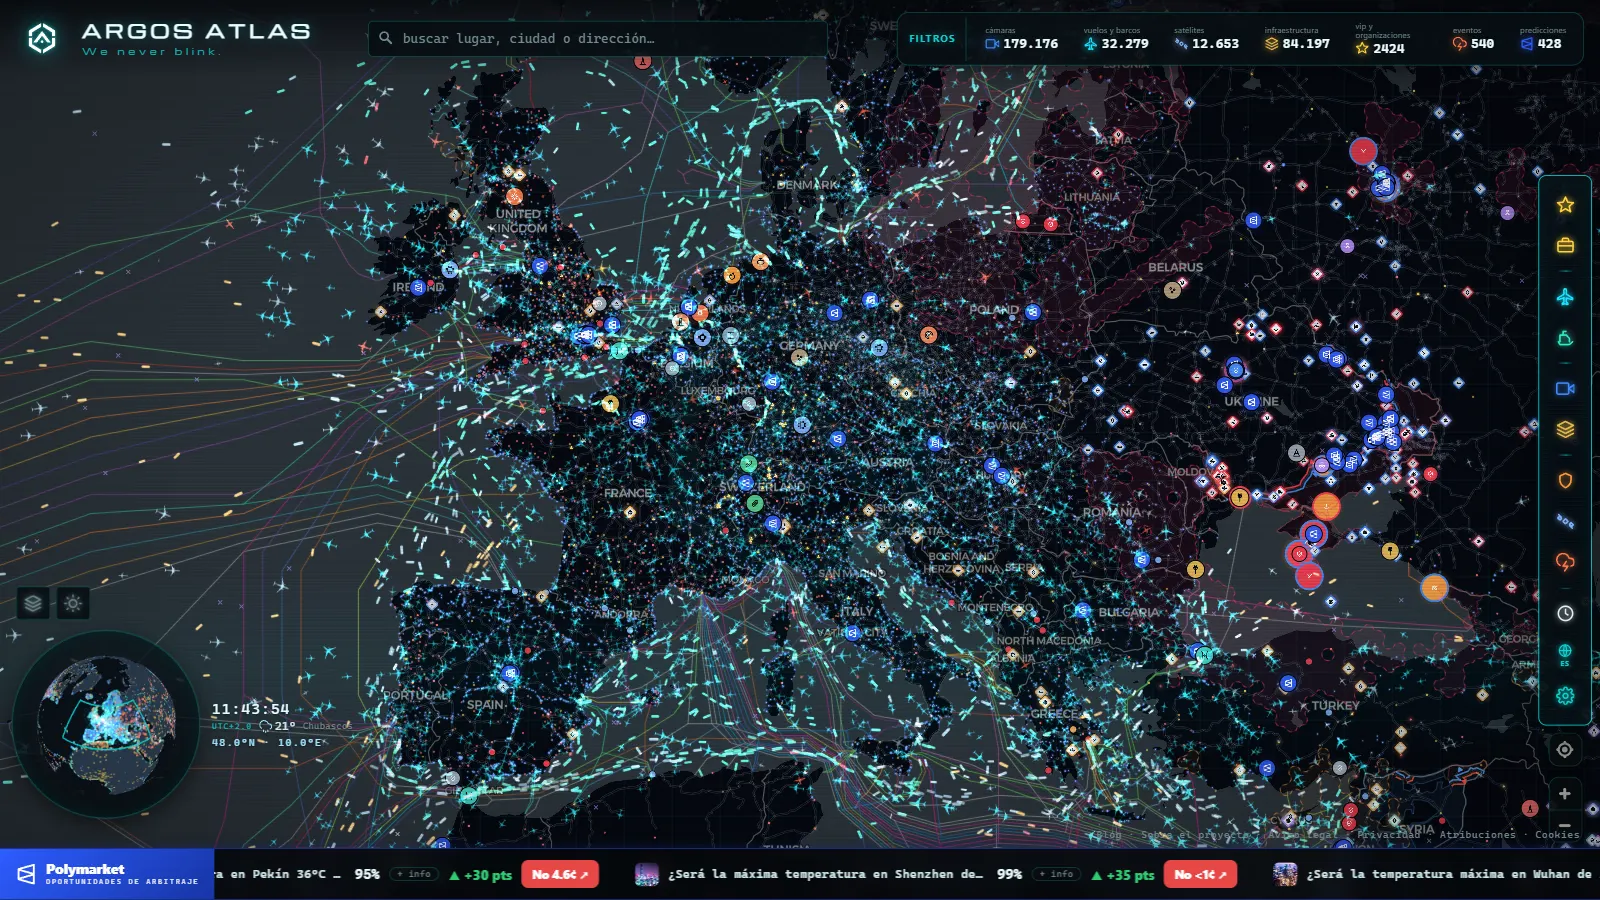
Task: Click the info badge beside 95%
Action: [x=415, y=874]
